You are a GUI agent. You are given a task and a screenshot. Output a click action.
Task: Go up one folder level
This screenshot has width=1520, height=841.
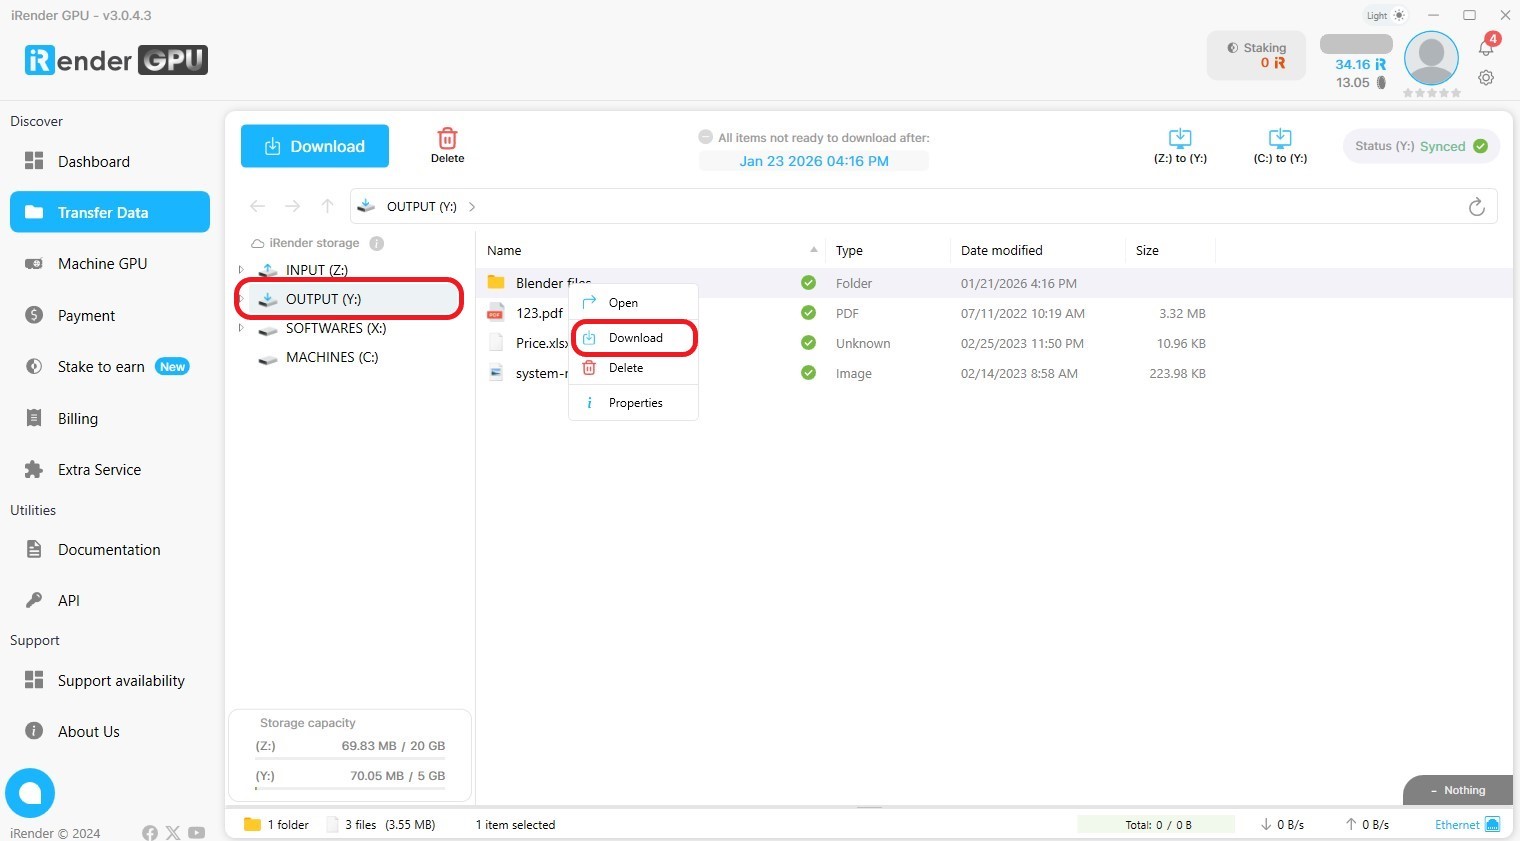point(327,206)
